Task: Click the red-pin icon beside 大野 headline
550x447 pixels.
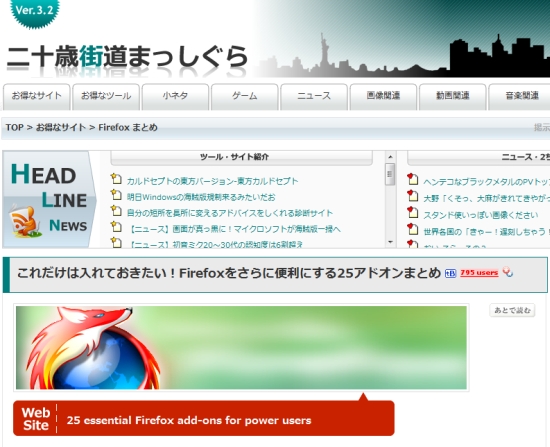Action: [413, 196]
